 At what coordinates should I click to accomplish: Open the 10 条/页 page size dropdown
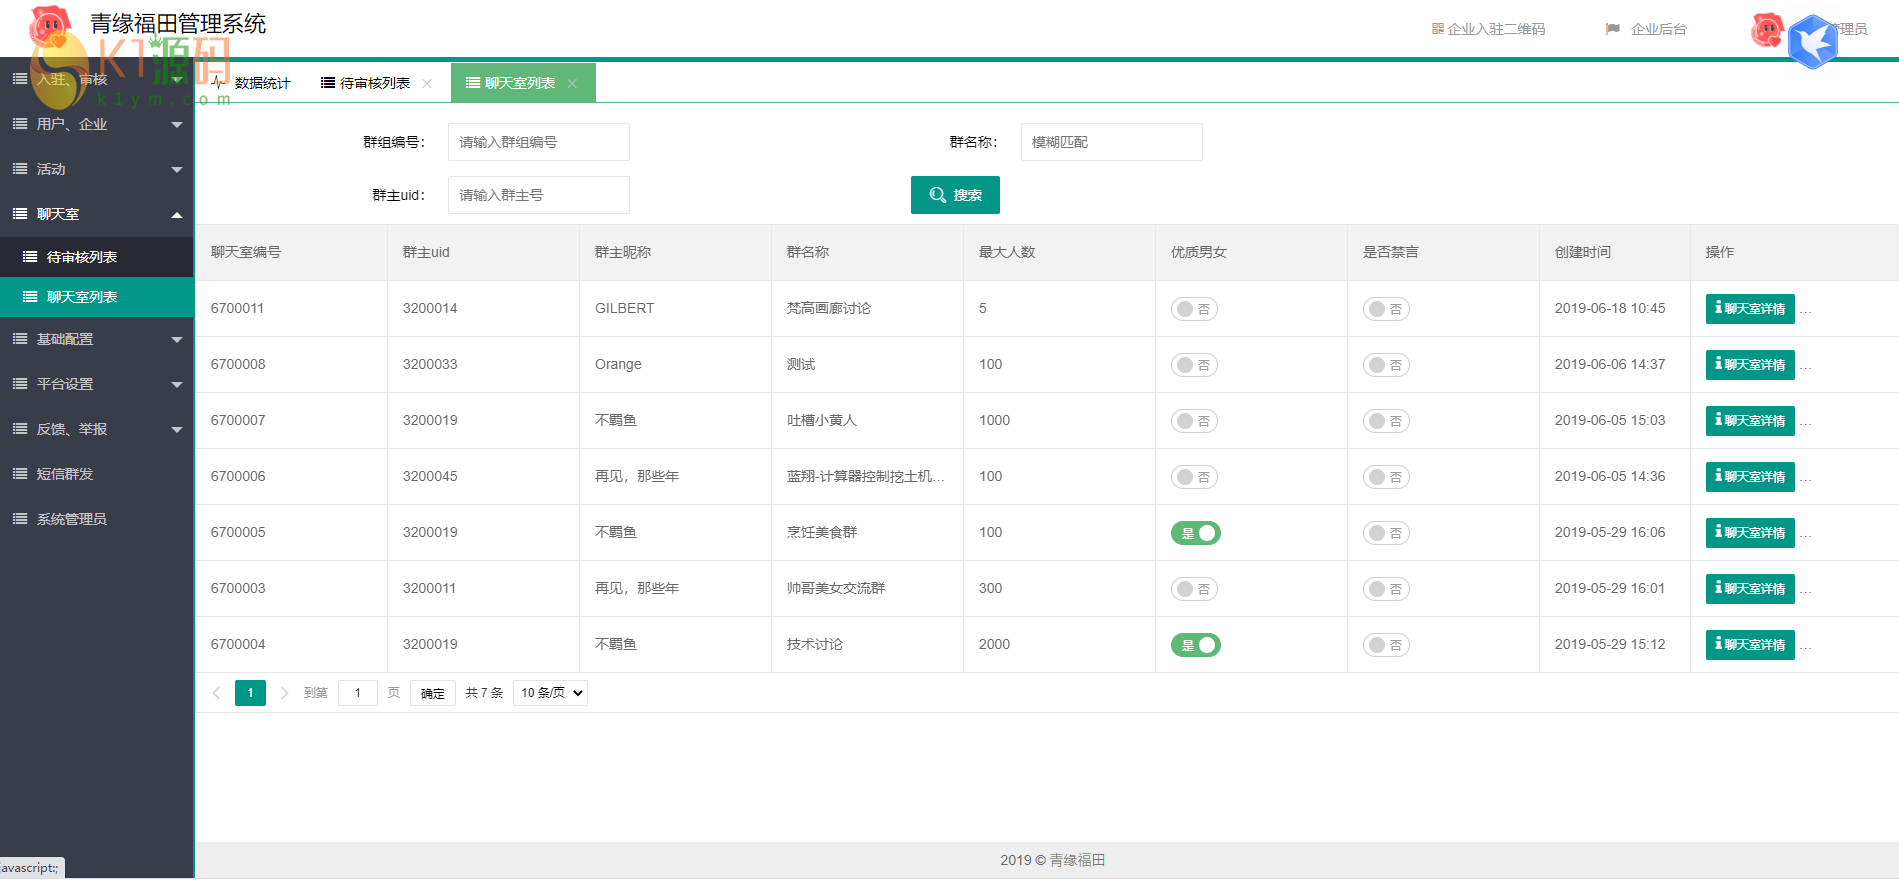[x=550, y=693]
